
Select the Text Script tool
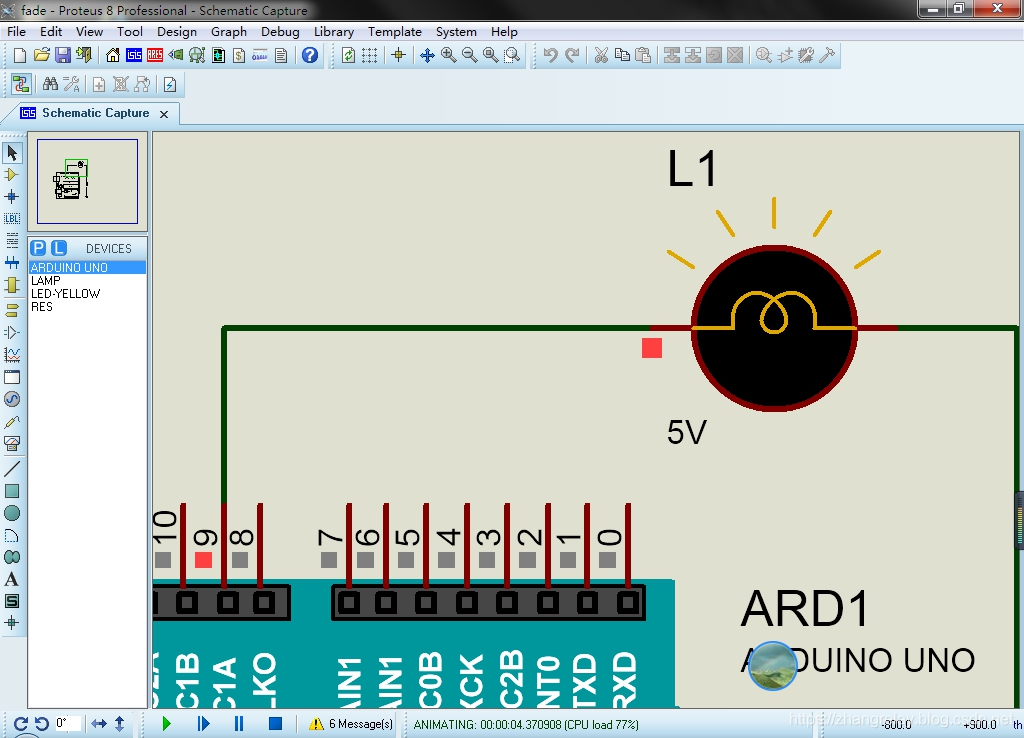pos(12,241)
